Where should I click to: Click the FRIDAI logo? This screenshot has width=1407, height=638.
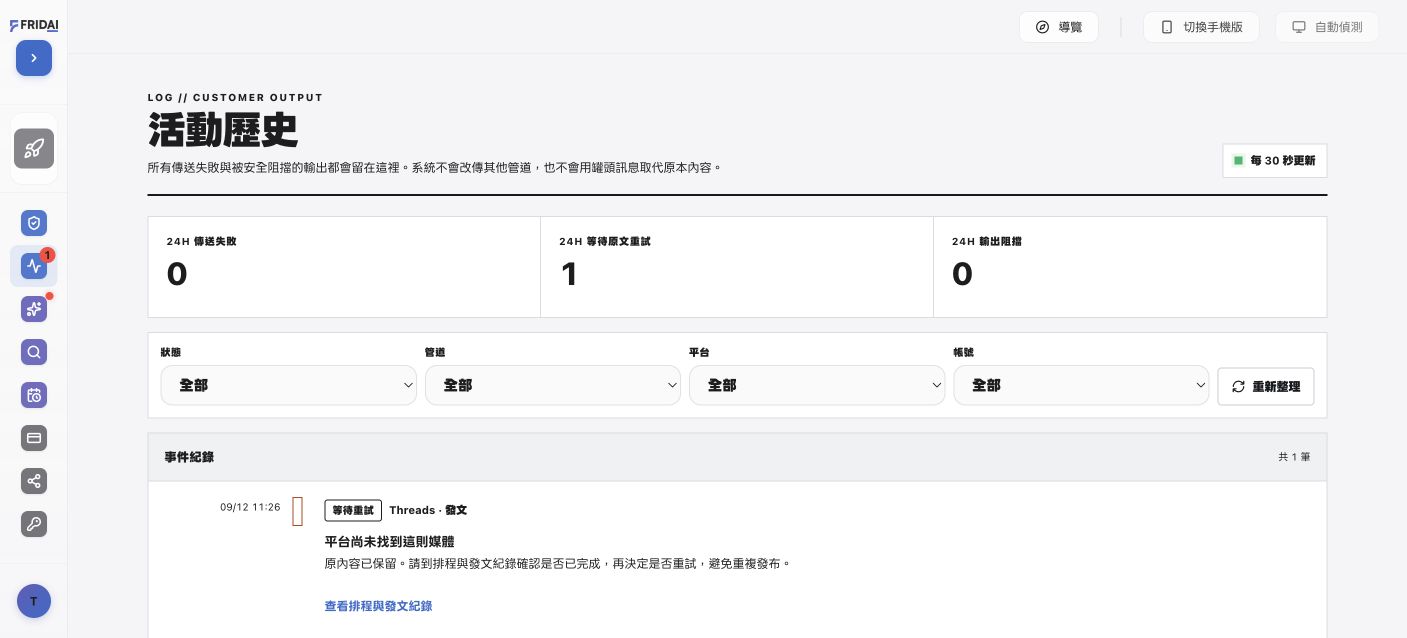[34, 26]
